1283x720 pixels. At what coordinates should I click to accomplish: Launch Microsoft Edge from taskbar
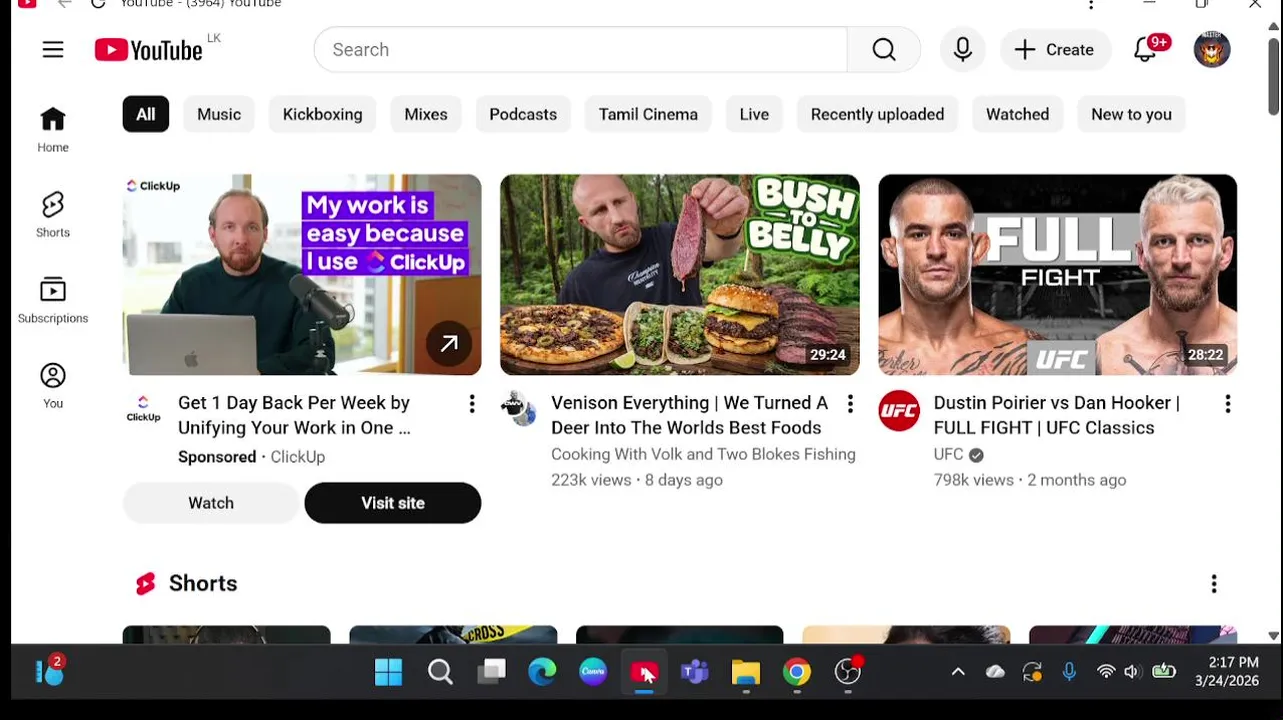point(542,672)
